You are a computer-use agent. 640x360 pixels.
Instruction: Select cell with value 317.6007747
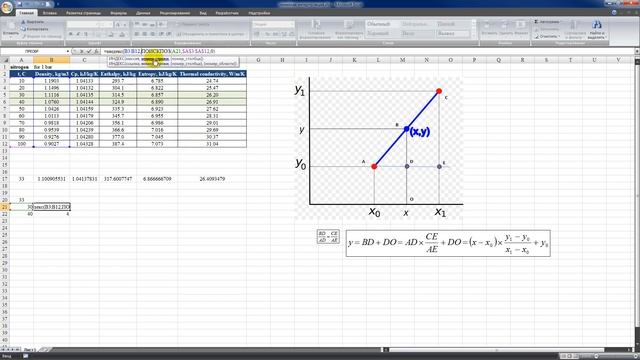pos(118,179)
